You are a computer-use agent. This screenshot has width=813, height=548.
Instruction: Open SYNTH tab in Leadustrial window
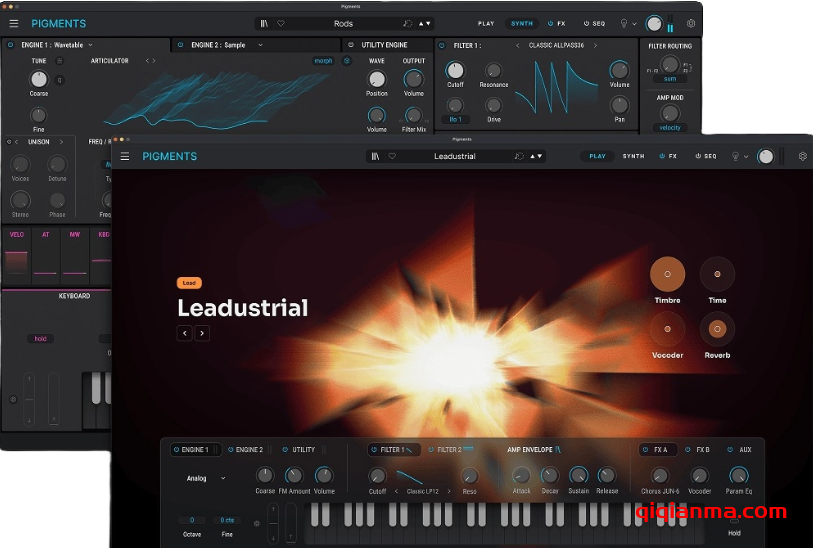point(633,156)
